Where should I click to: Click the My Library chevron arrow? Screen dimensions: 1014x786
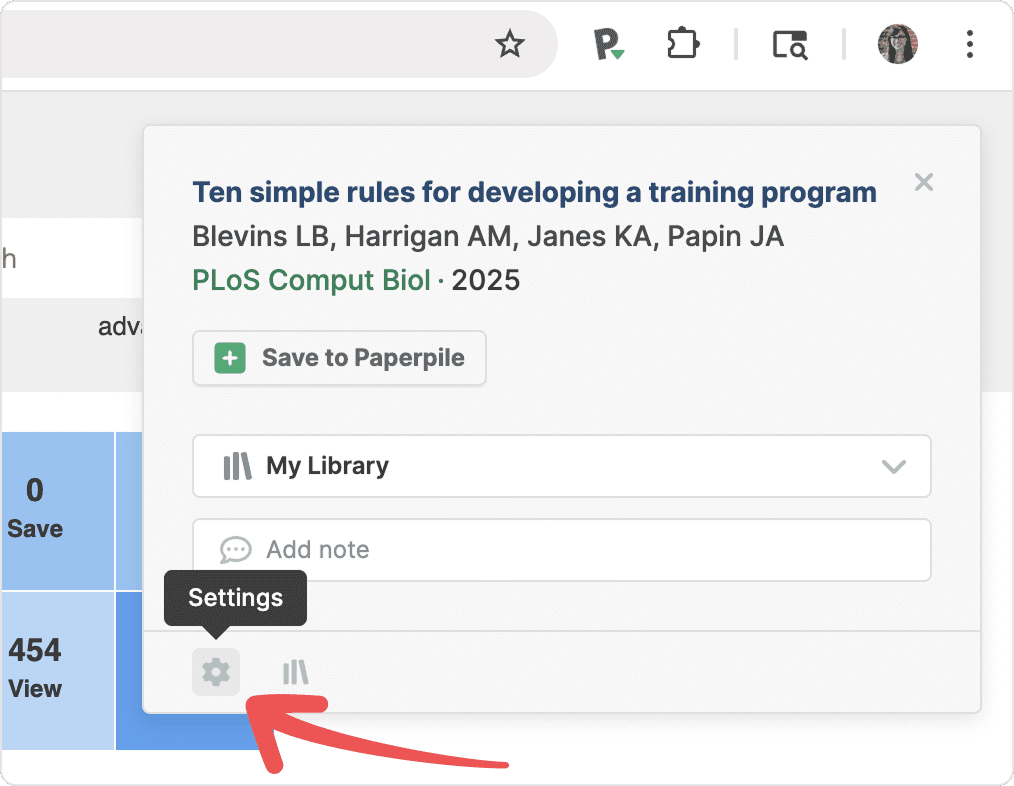coord(893,467)
